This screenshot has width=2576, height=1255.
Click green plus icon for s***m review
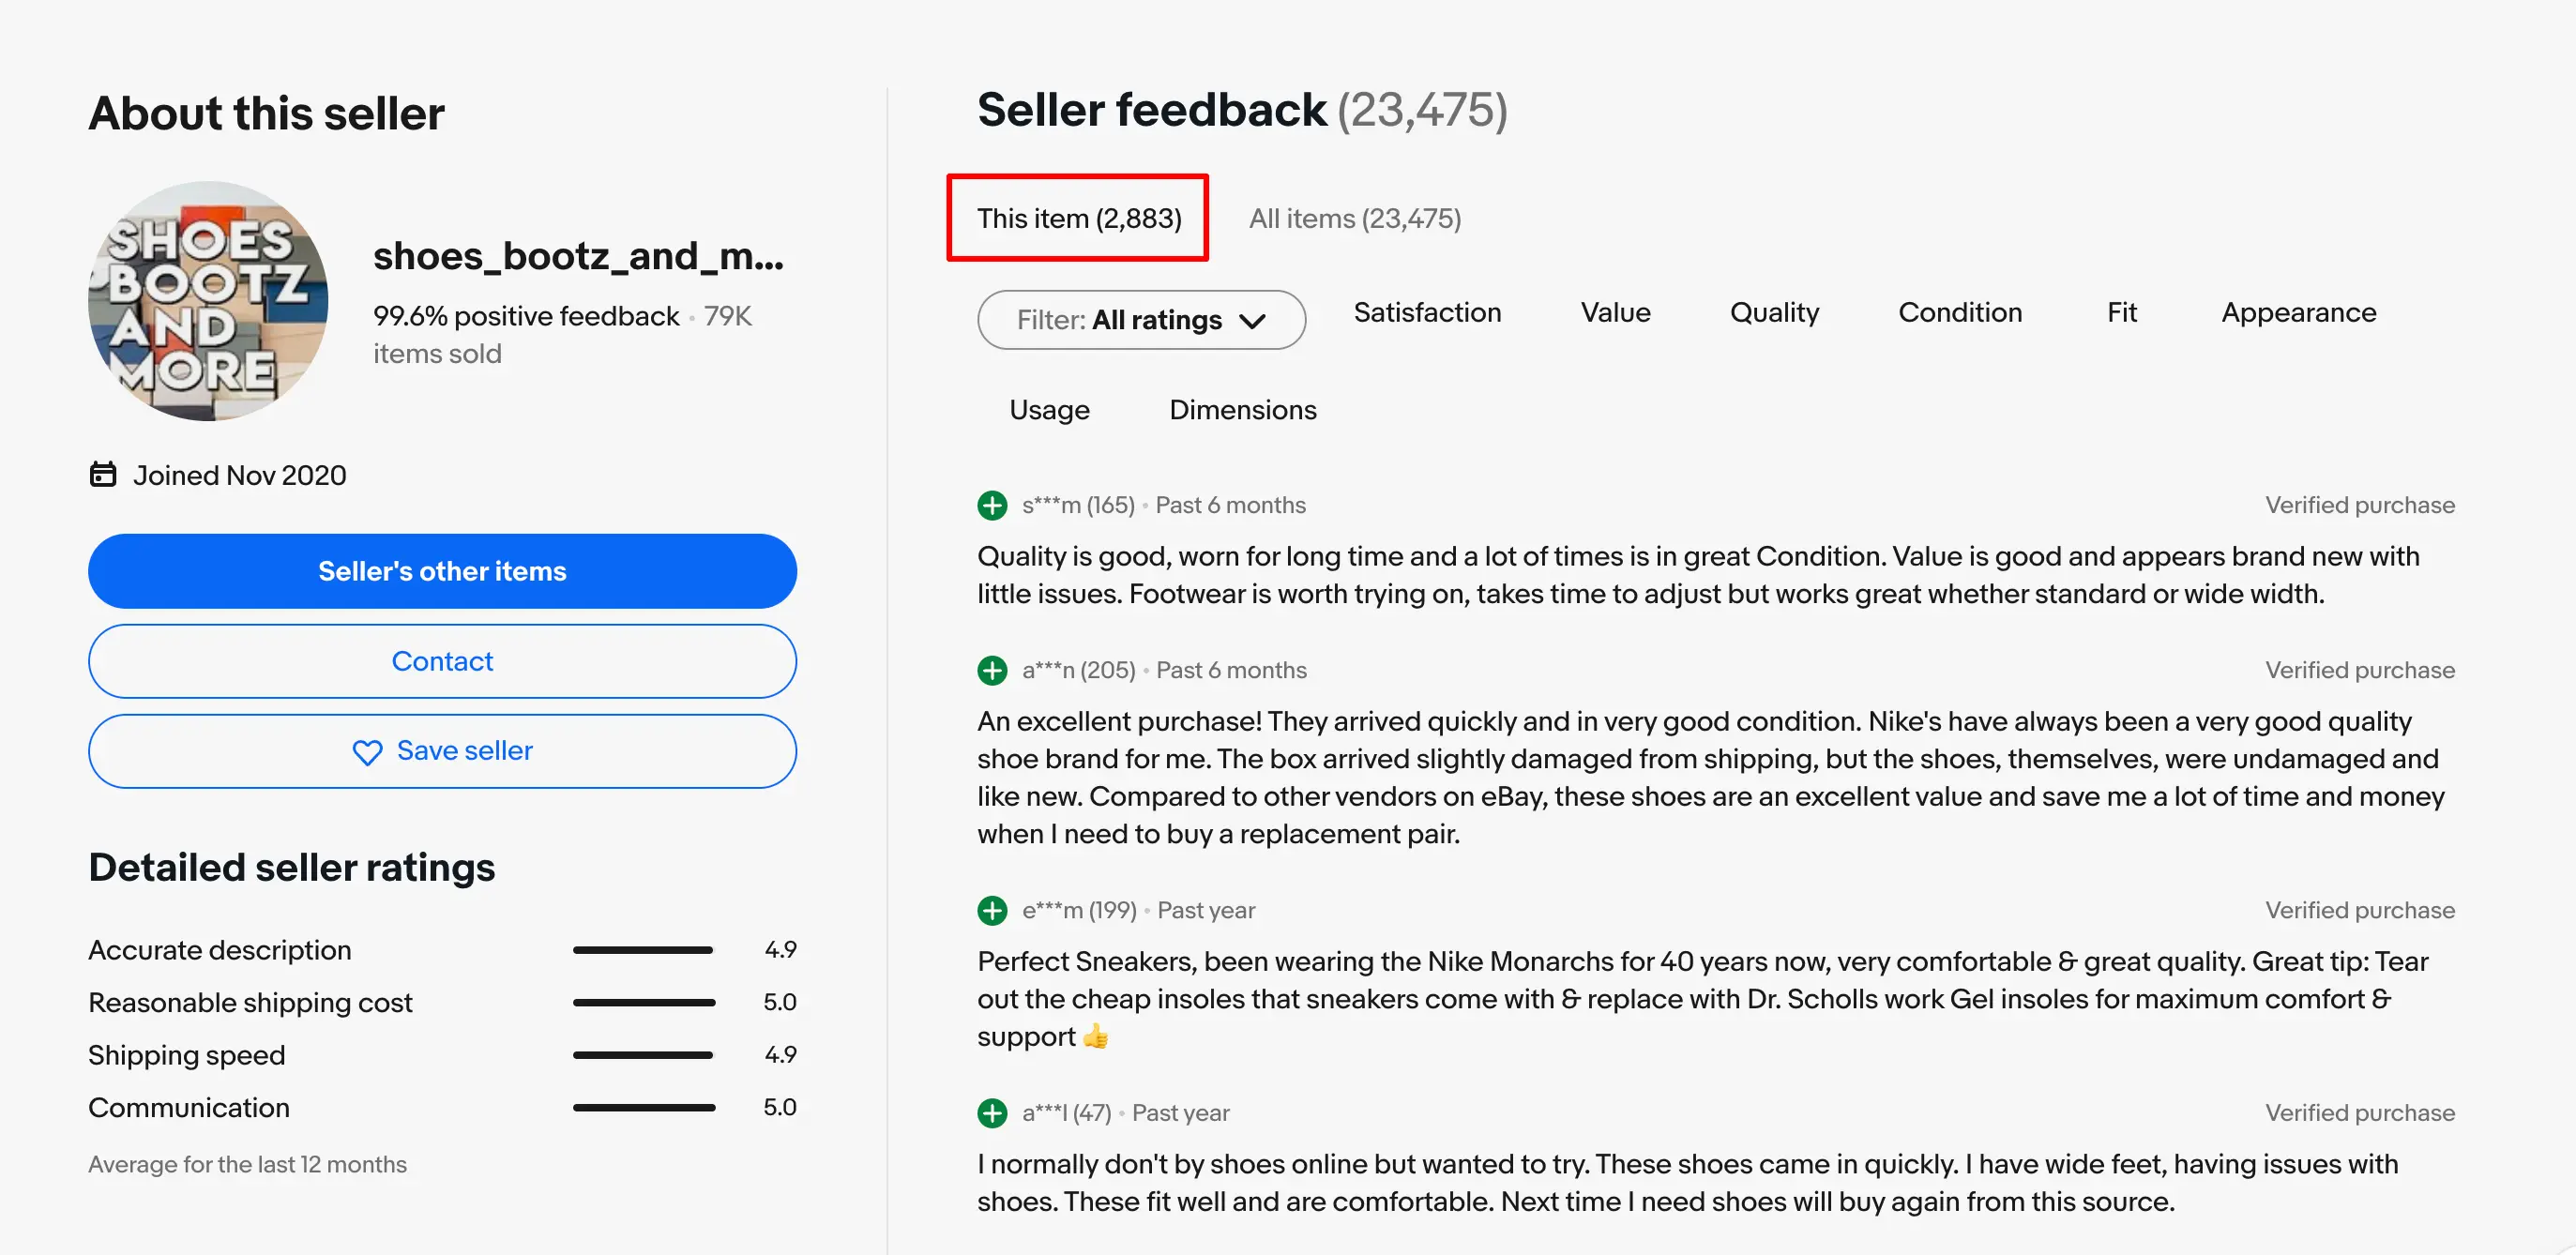pos(992,505)
